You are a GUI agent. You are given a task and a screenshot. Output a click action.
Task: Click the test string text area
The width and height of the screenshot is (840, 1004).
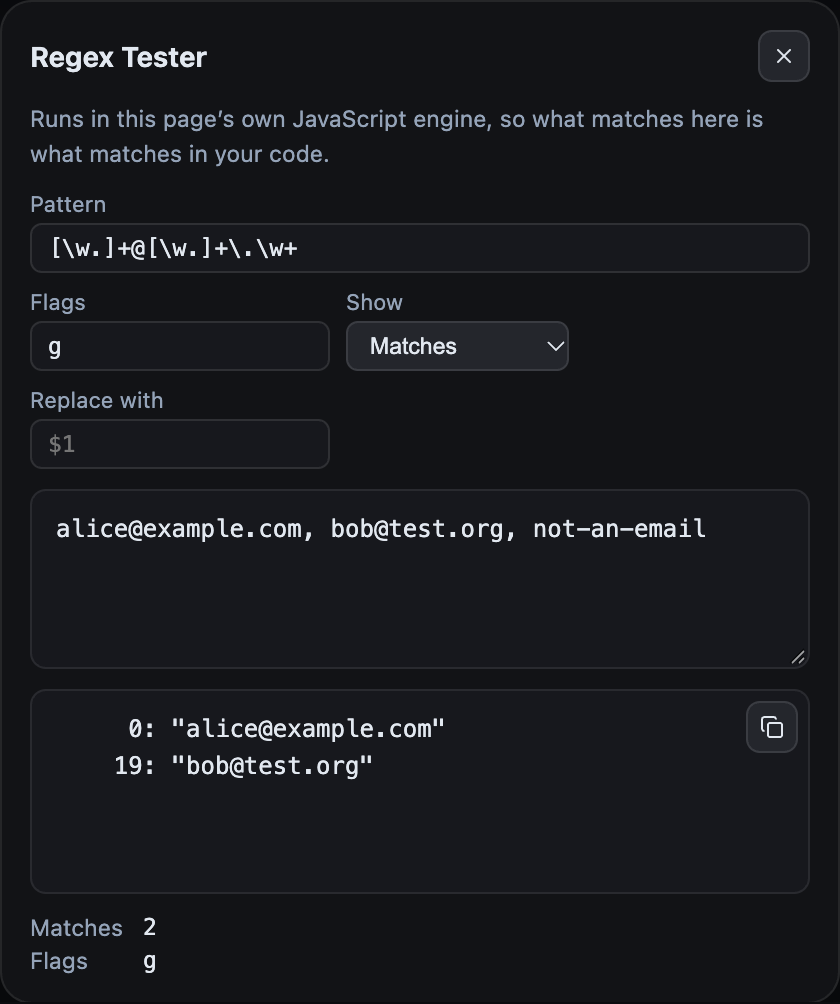click(420, 579)
